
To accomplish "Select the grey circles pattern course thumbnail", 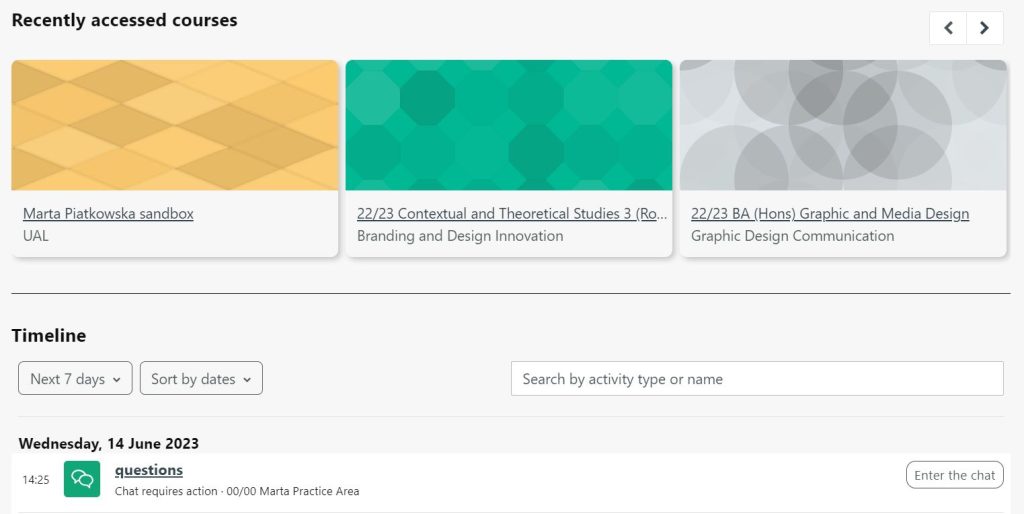I will 843,125.
